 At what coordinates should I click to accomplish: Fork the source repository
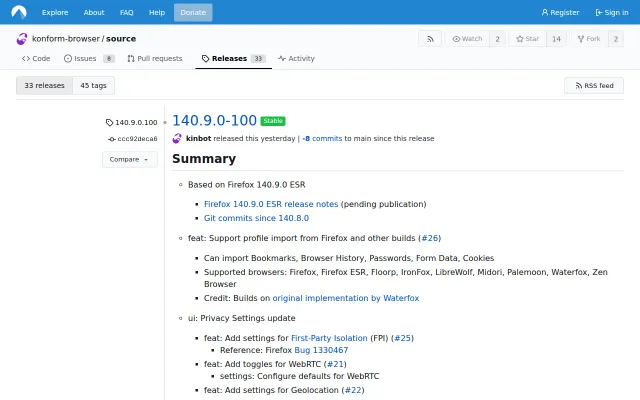tap(589, 39)
